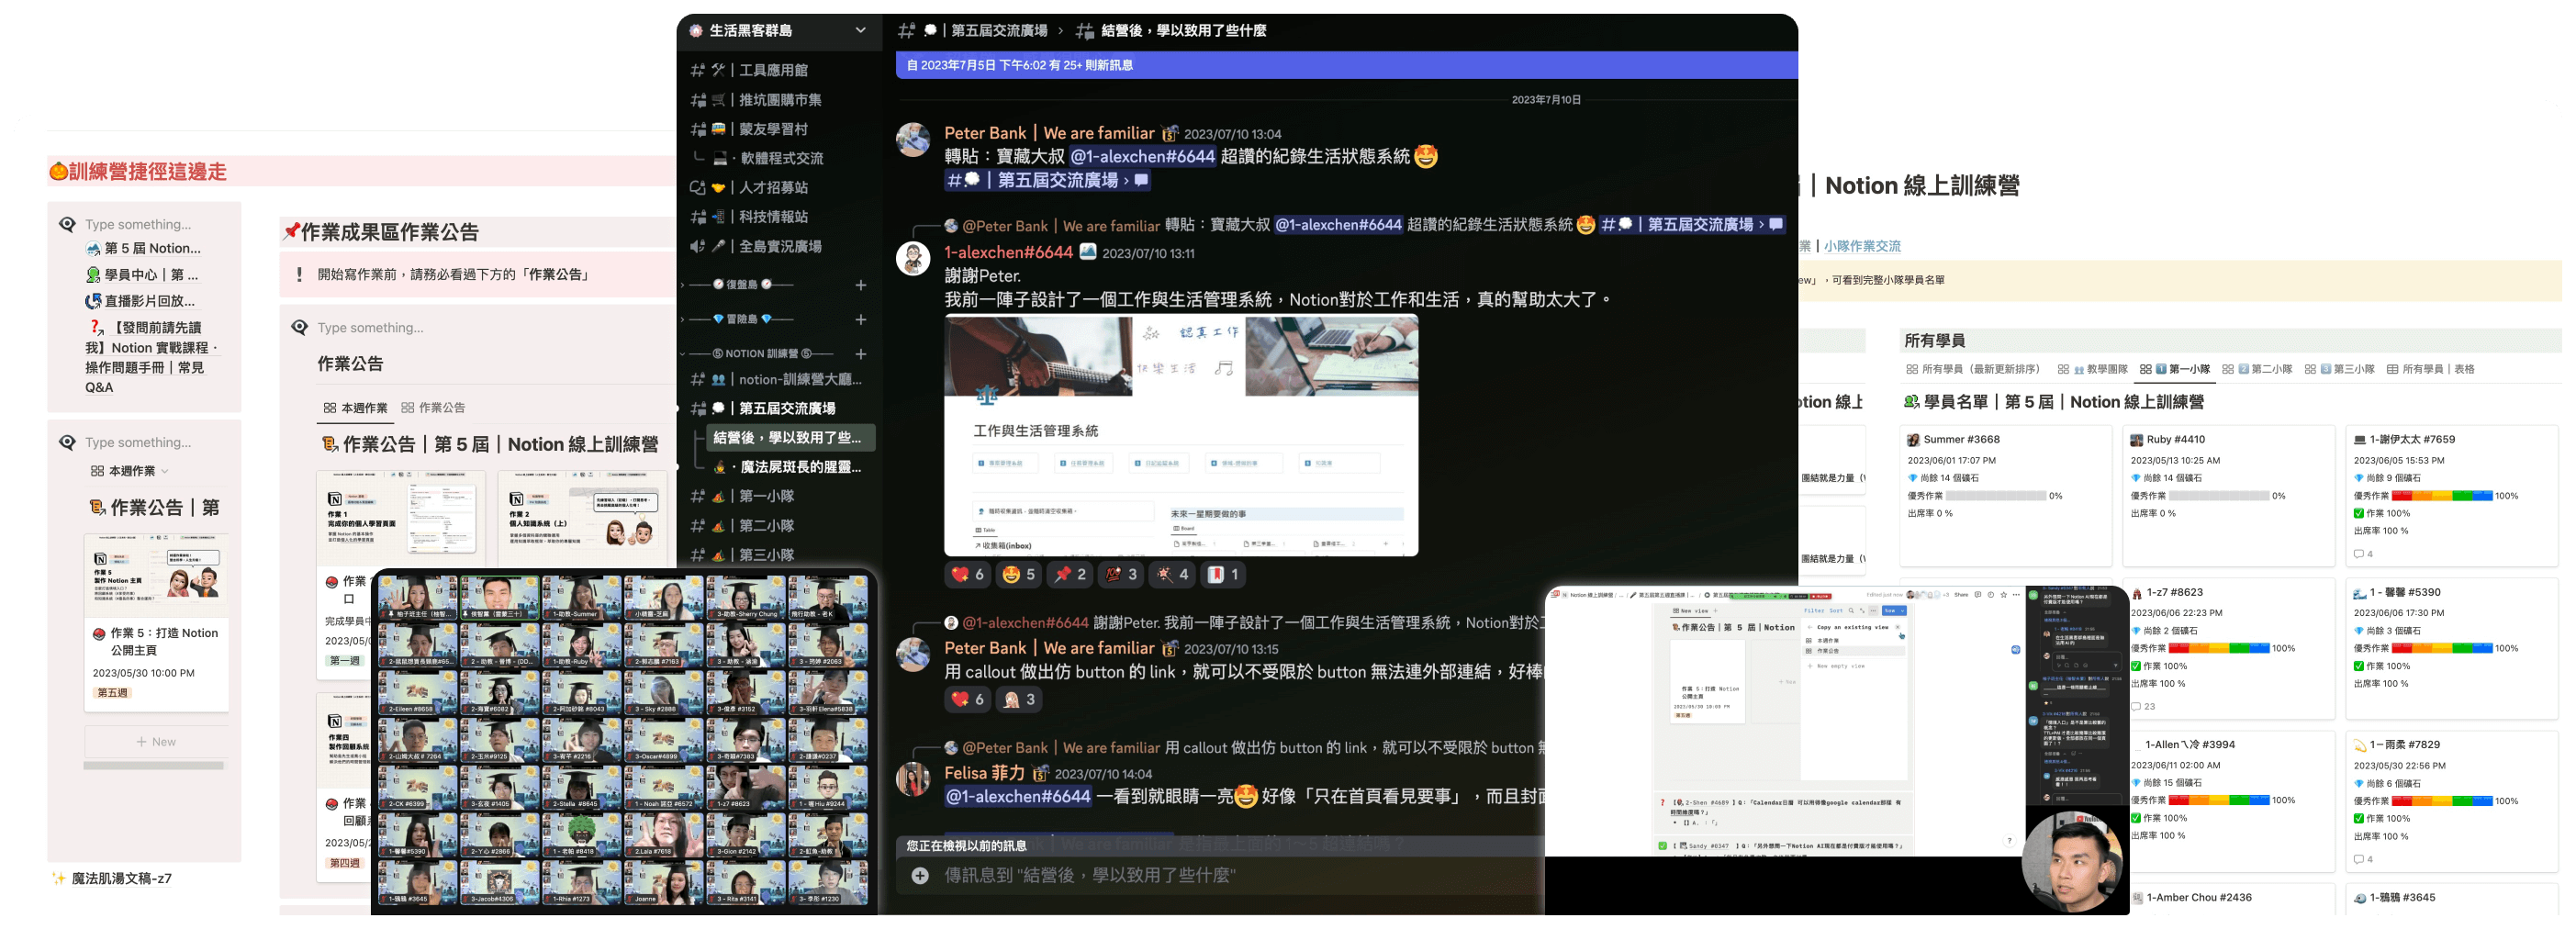Toggle the reaction with count 3 under callout message
This screenshot has width=2576, height=929.
[x=1019, y=700]
